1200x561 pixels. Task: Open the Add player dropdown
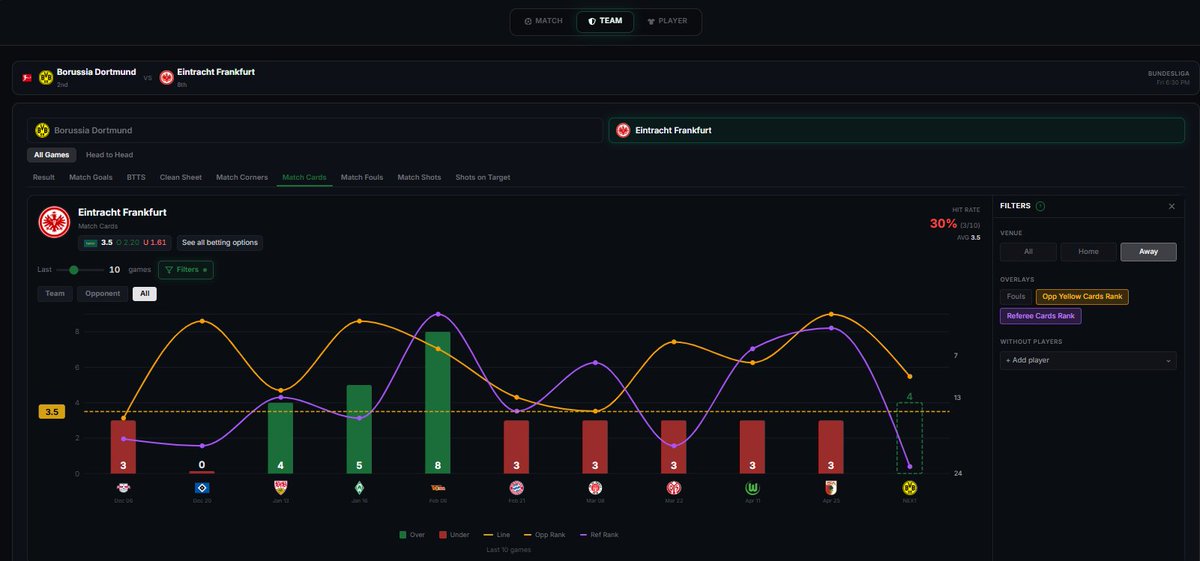[1088, 360]
